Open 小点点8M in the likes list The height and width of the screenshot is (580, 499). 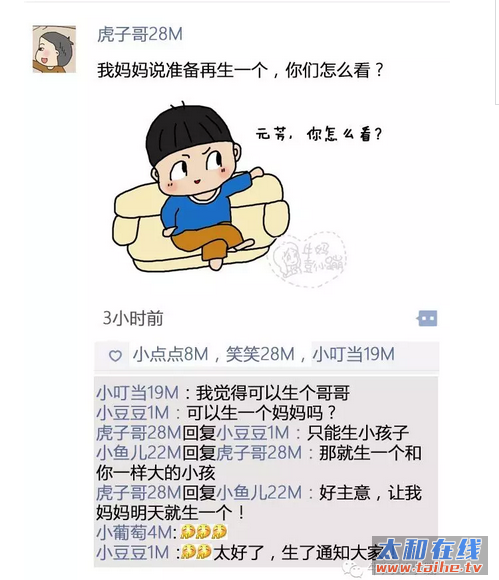coord(171,354)
